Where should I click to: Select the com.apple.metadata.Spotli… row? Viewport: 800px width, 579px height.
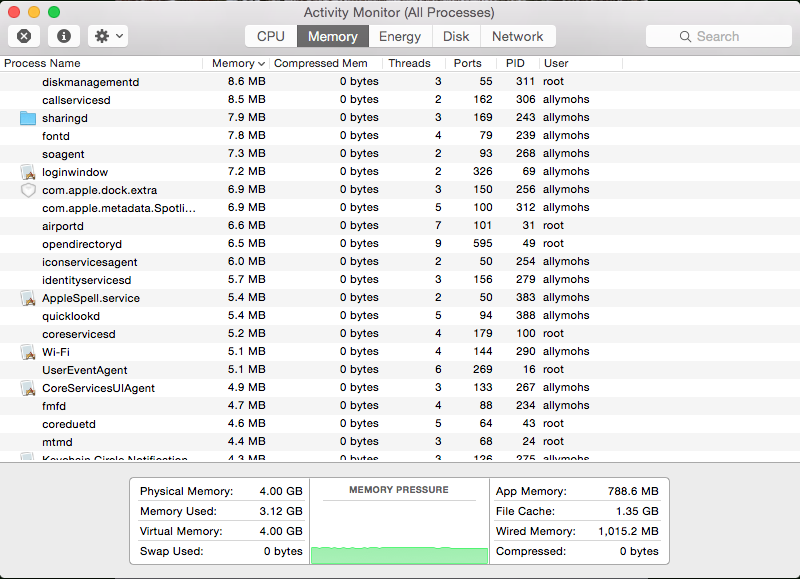(x=400, y=208)
